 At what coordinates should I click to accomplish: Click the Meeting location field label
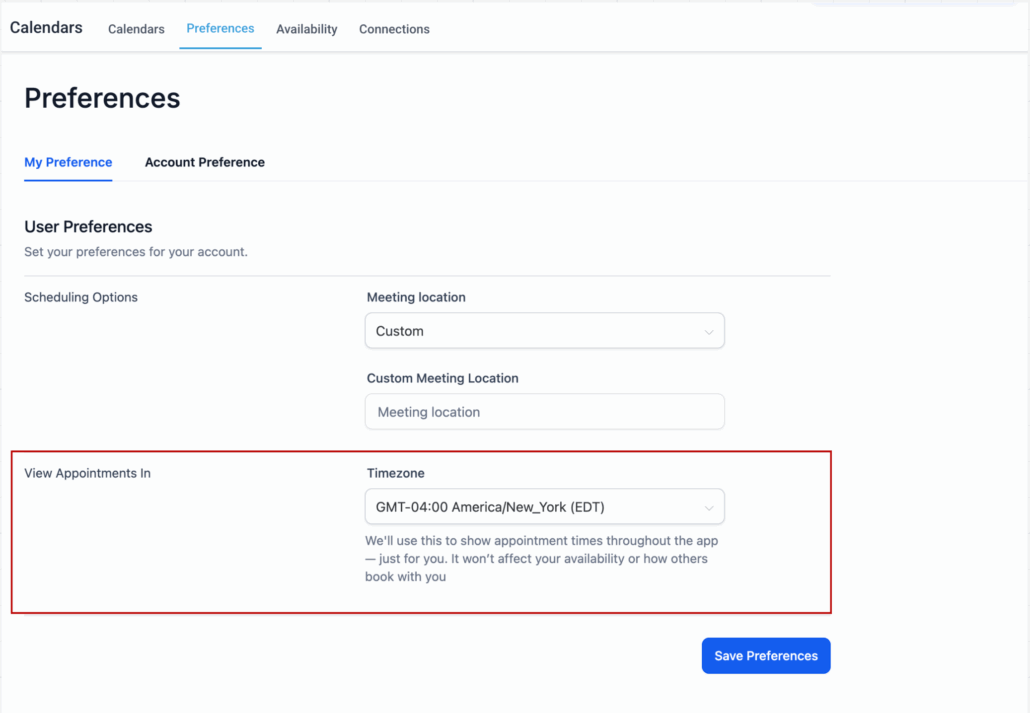pos(415,297)
